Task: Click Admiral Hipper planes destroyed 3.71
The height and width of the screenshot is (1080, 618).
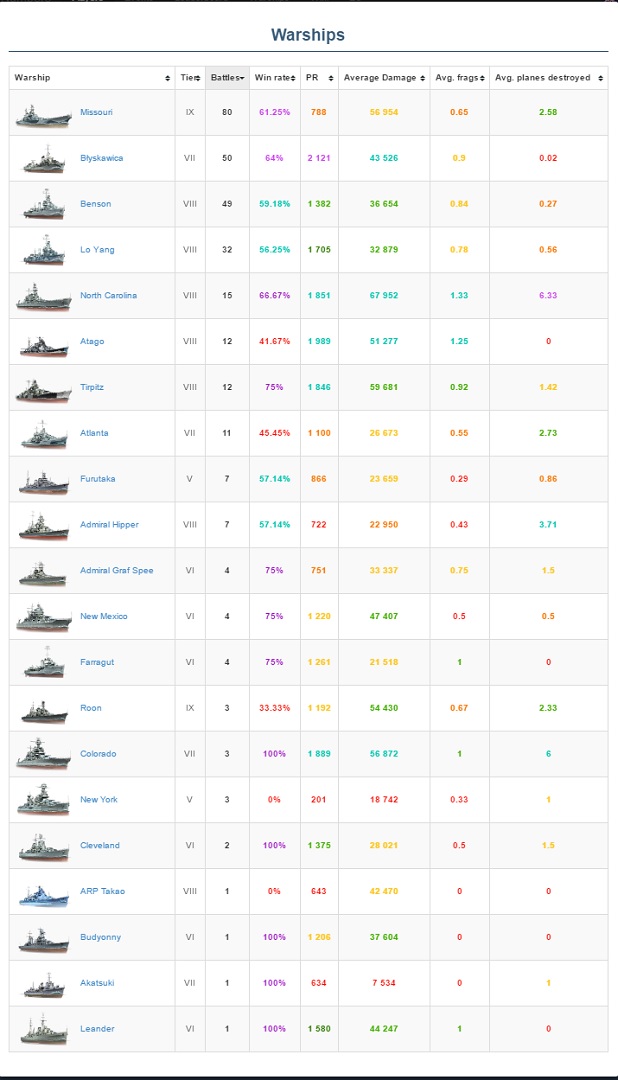Action: coord(548,525)
